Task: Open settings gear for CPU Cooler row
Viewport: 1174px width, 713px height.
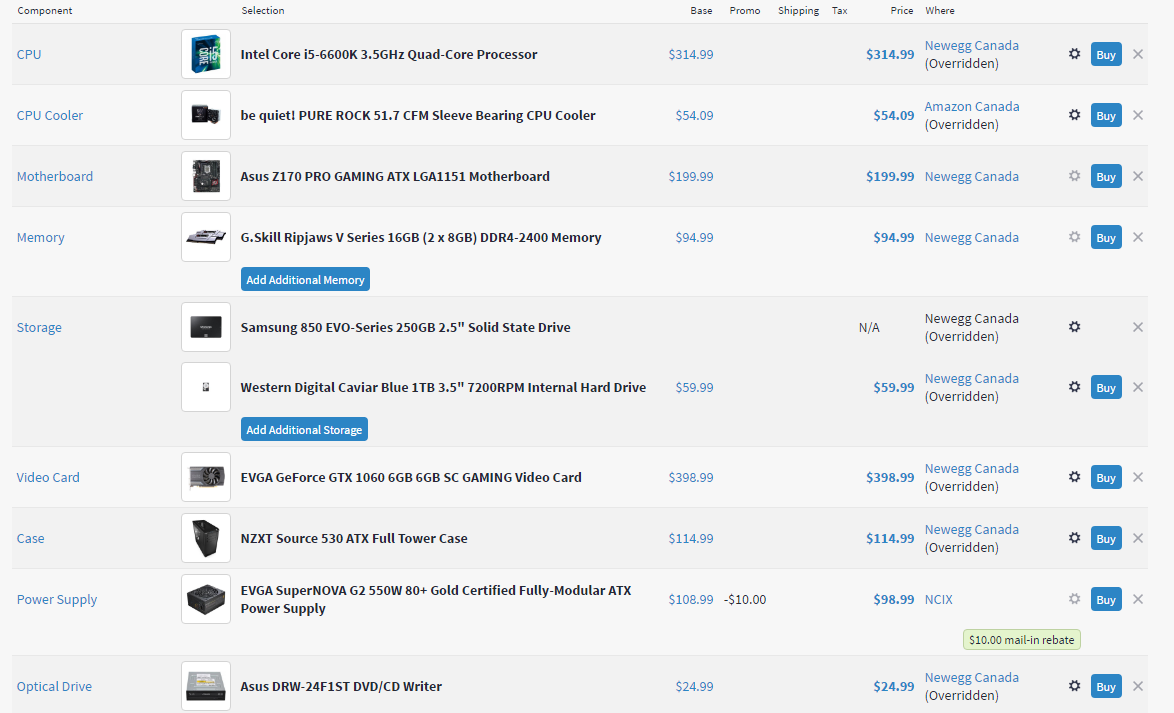Action: point(1074,115)
